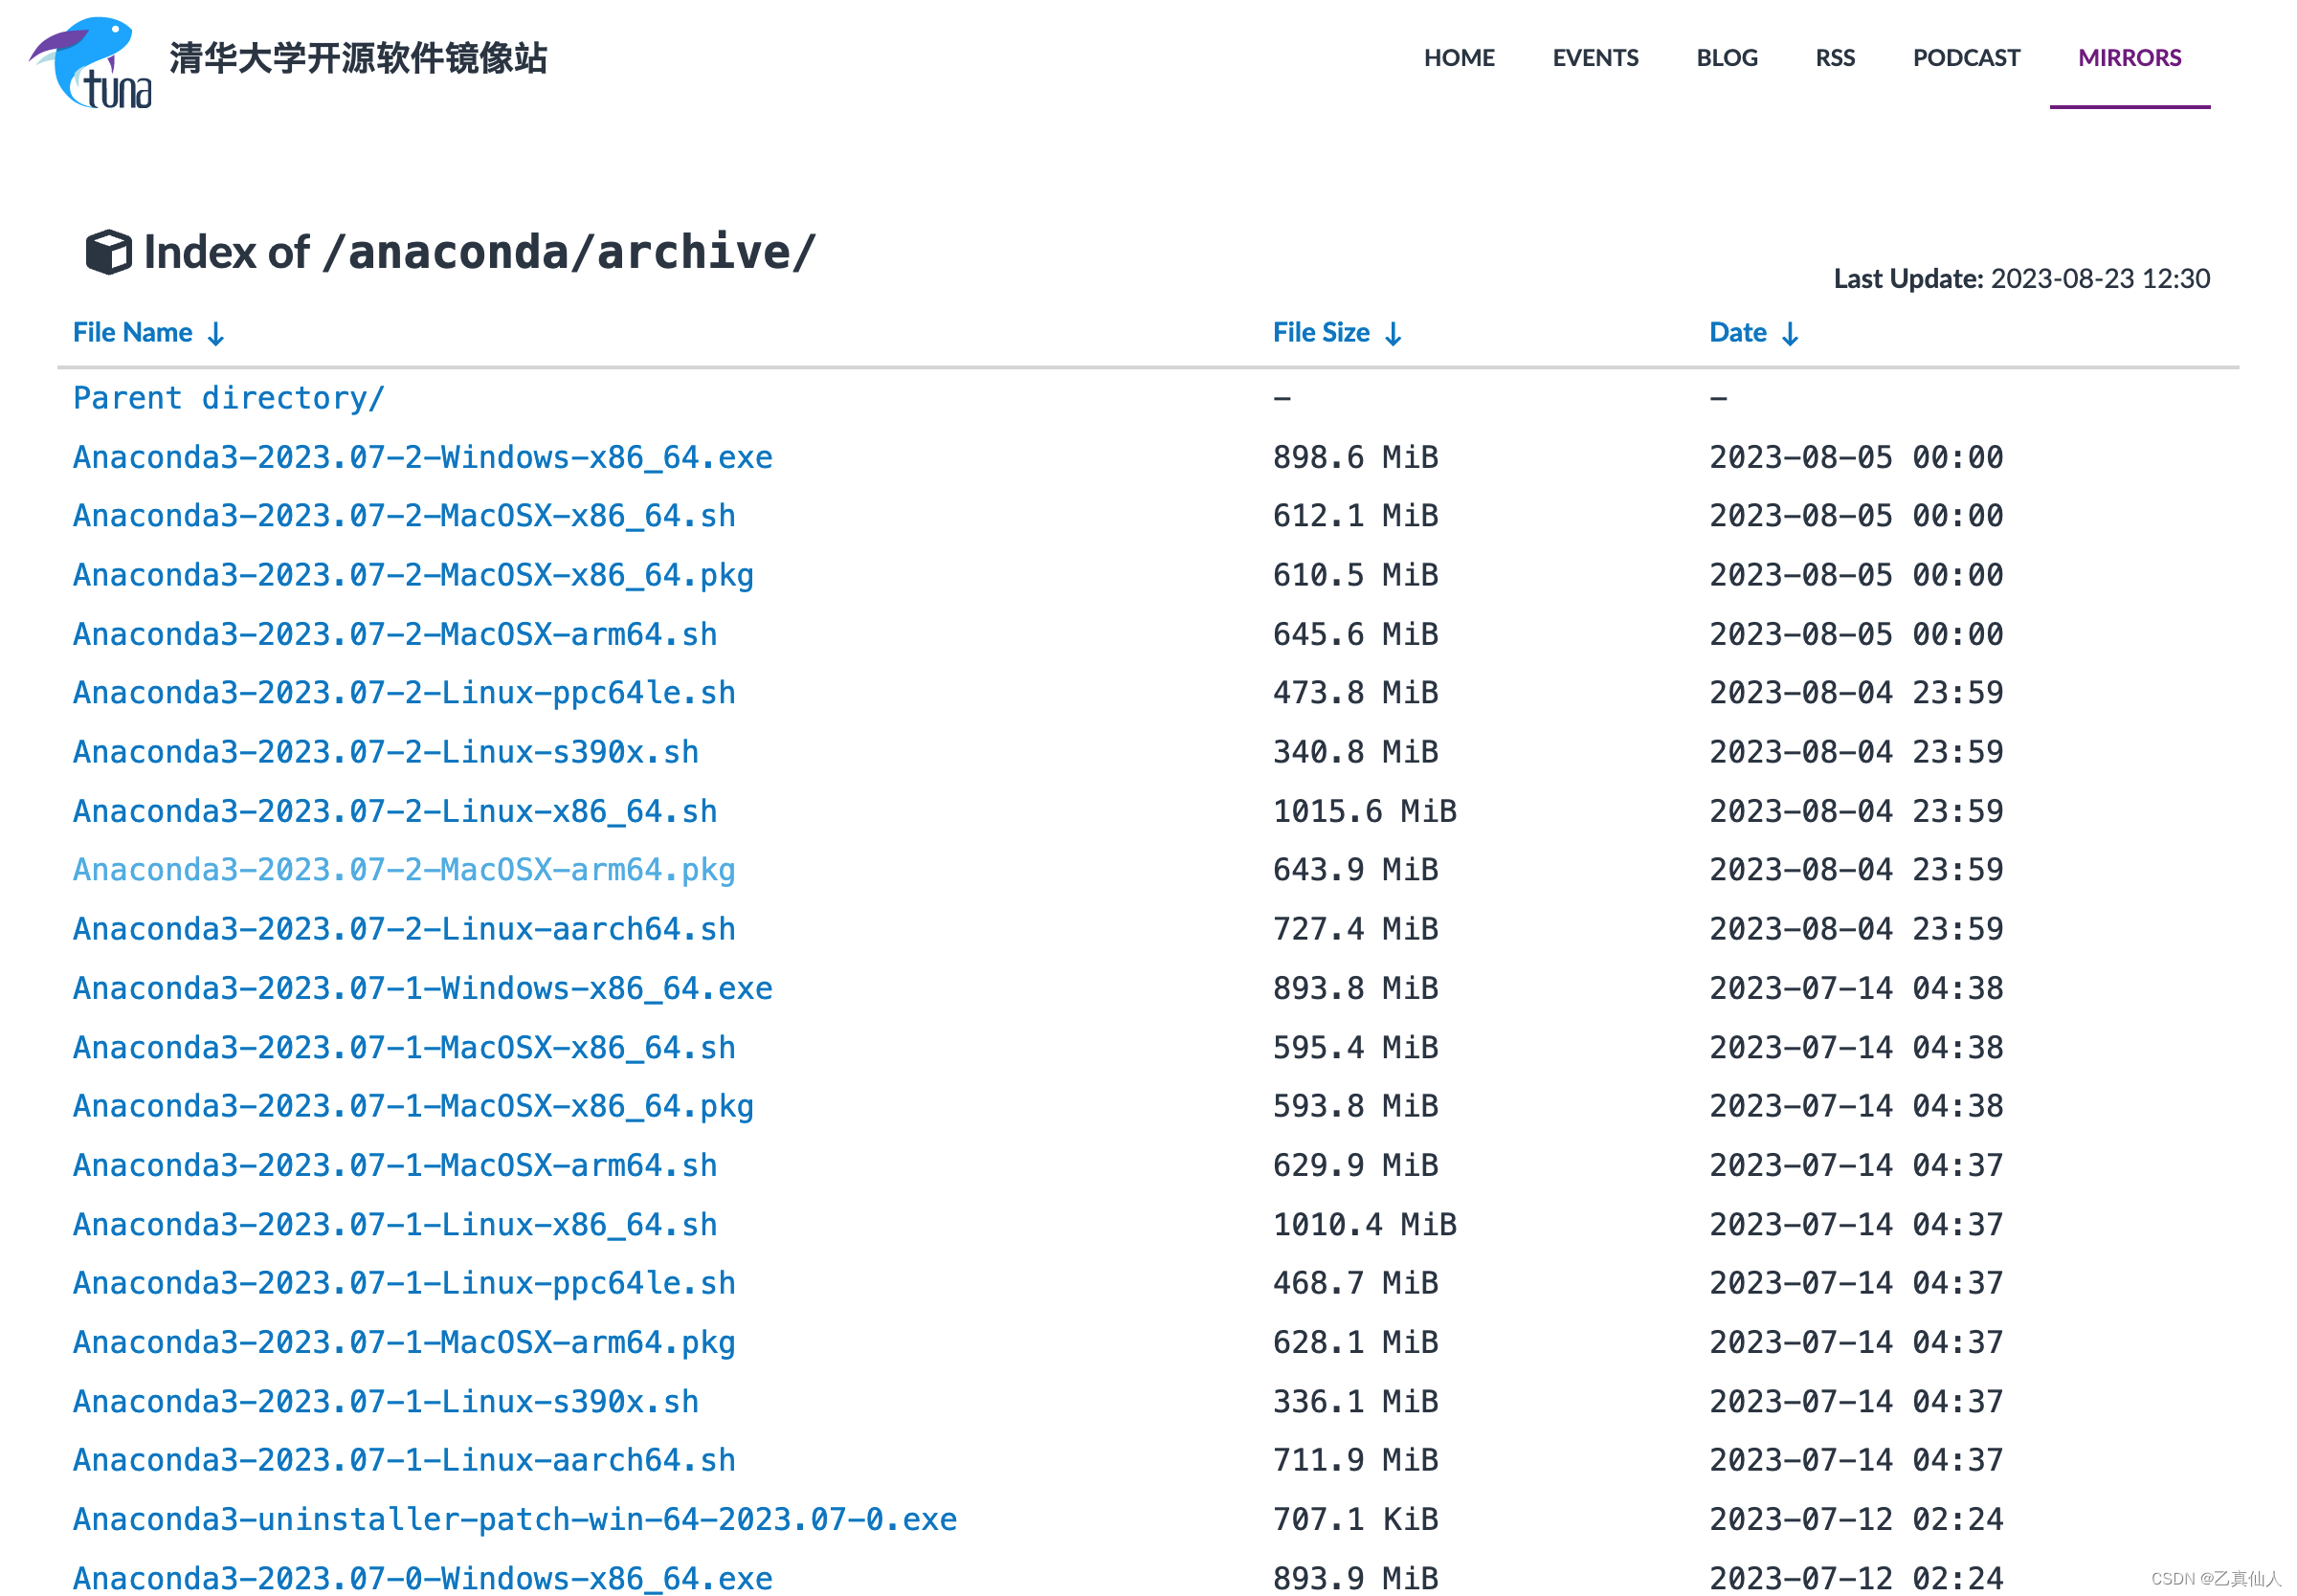Click the 473.8 MiB file size
Screen dimensions: 2297x1596
click(x=1355, y=693)
